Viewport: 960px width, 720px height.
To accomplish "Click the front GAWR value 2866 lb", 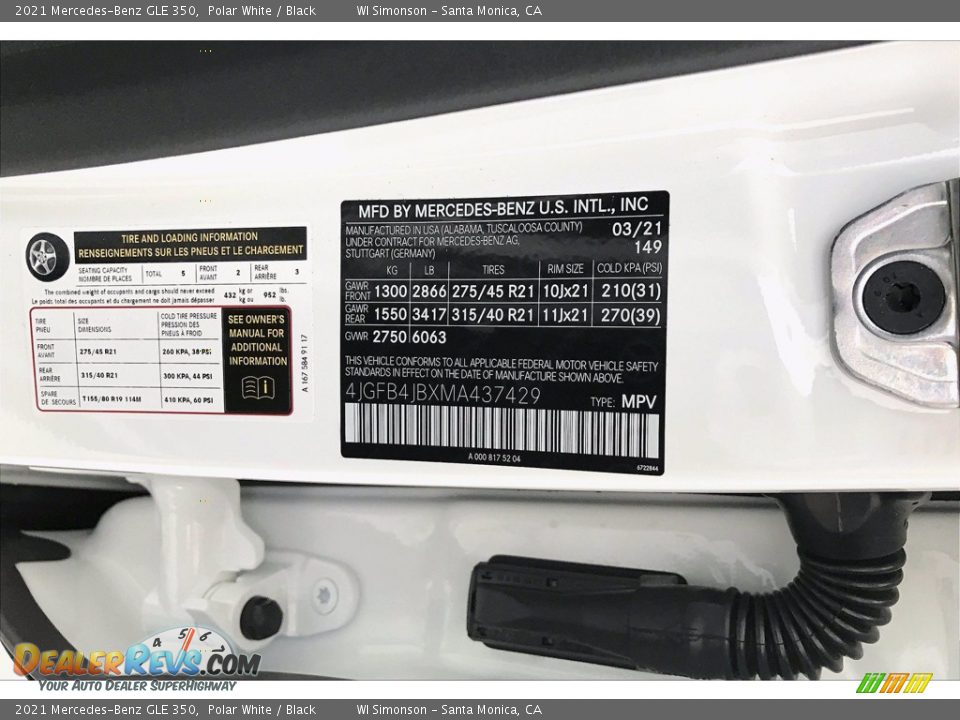I will (x=429, y=291).
